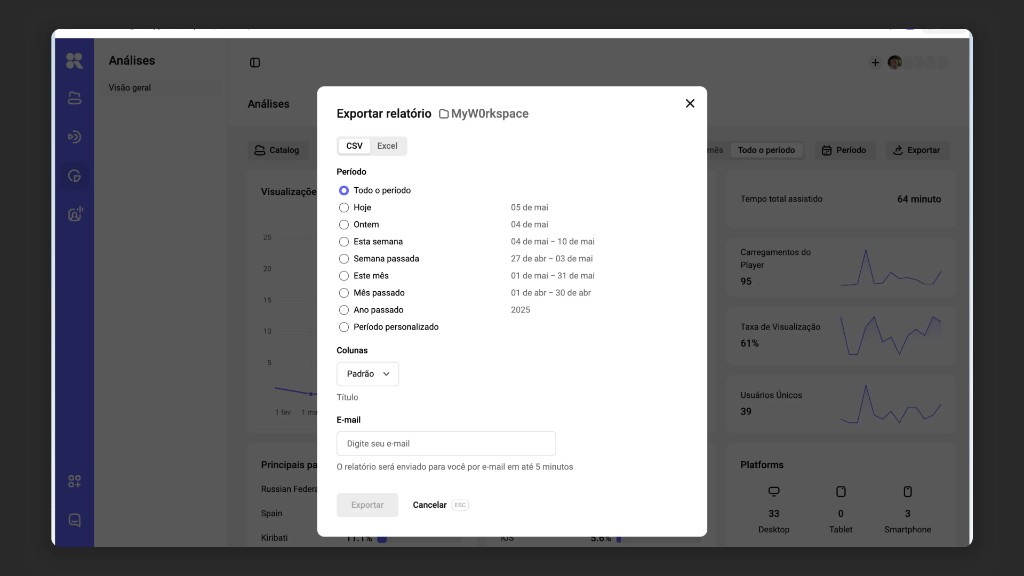The image size is (1024, 576).
Task: Toggle the side panel collapse icon
Action: 255,63
